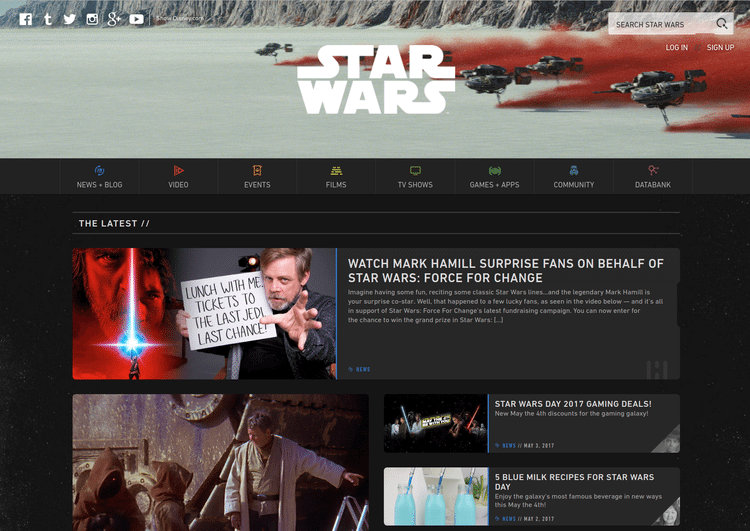Open the Tumblr social icon

coord(47,19)
